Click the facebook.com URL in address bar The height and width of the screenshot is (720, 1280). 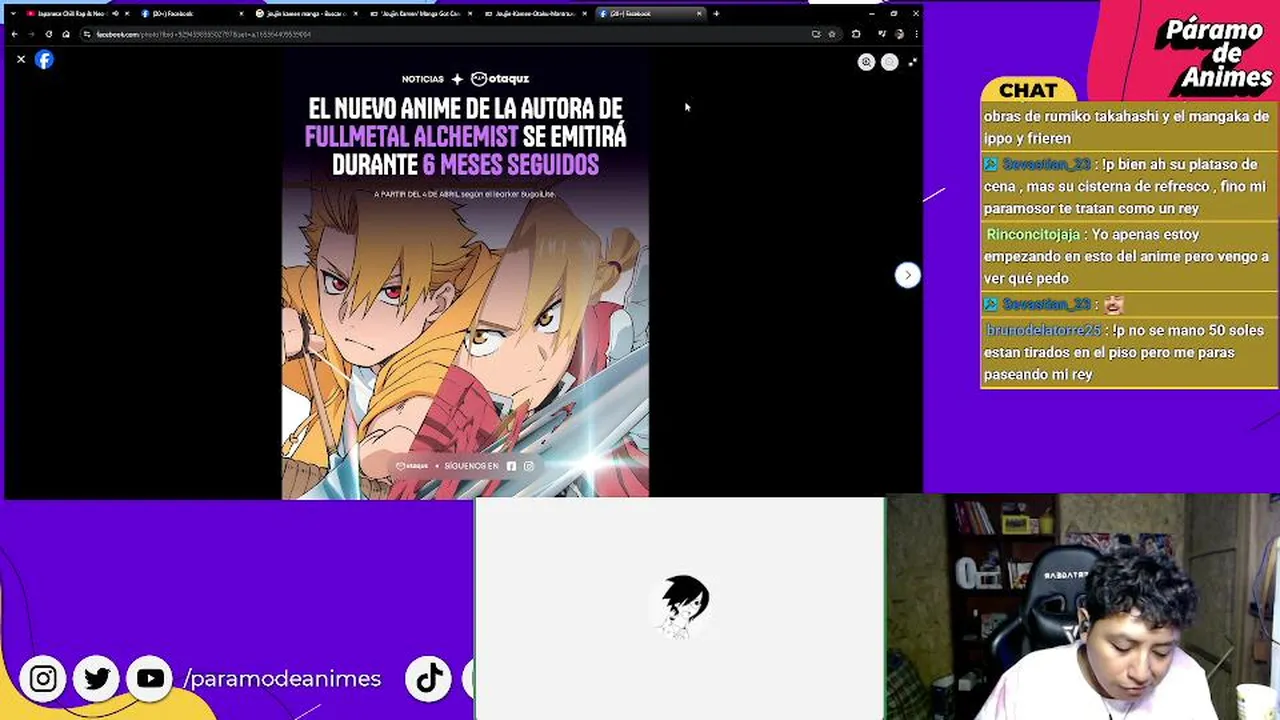(x=203, y=34)
